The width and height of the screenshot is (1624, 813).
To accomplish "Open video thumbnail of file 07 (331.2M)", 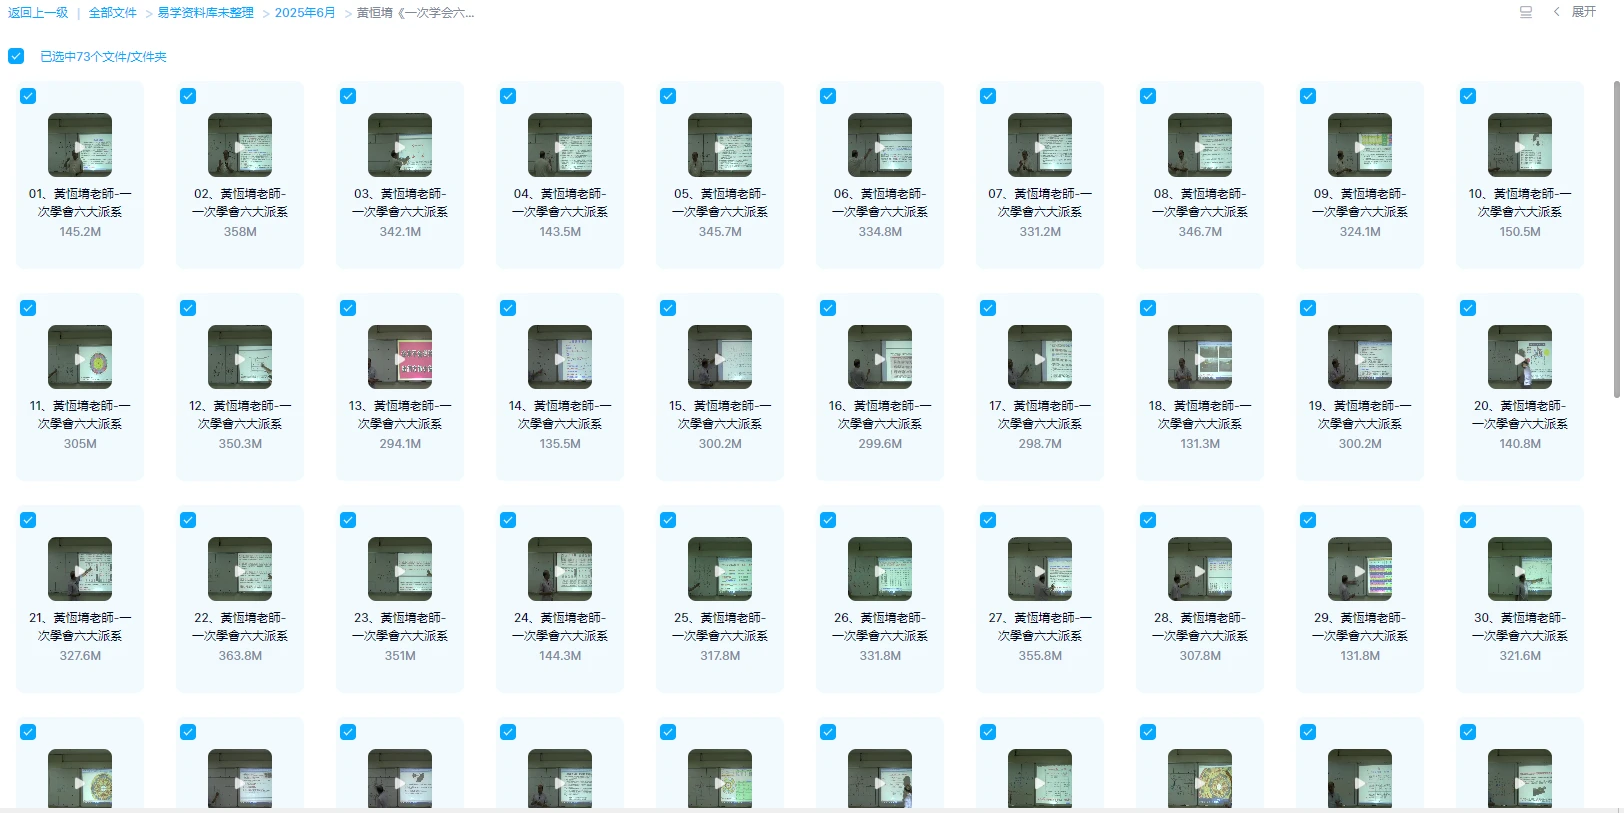I will [1040, 145].
